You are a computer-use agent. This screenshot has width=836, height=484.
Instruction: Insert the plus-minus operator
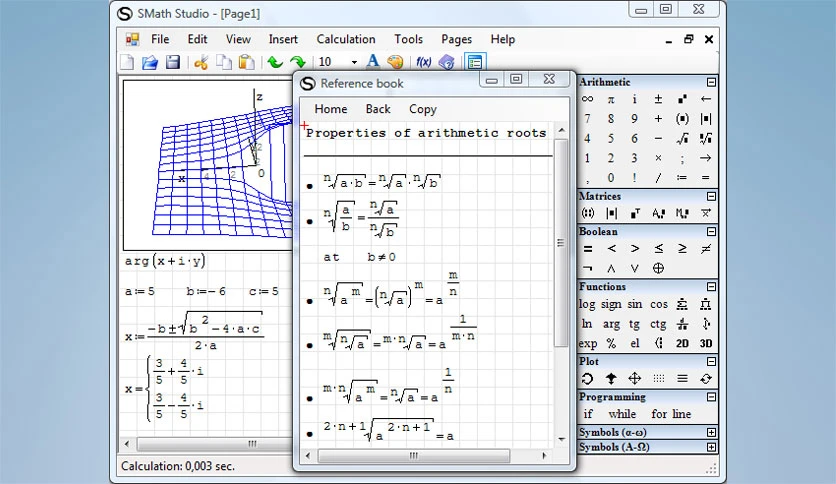(658, 99)
